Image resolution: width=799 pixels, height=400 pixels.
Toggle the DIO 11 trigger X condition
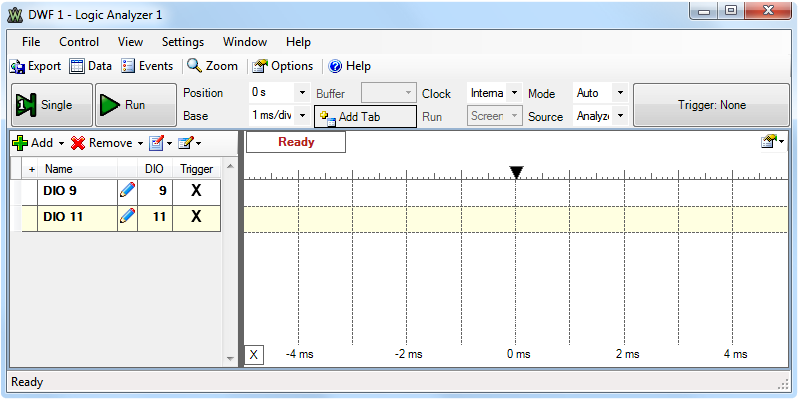[x=196, y=217]
